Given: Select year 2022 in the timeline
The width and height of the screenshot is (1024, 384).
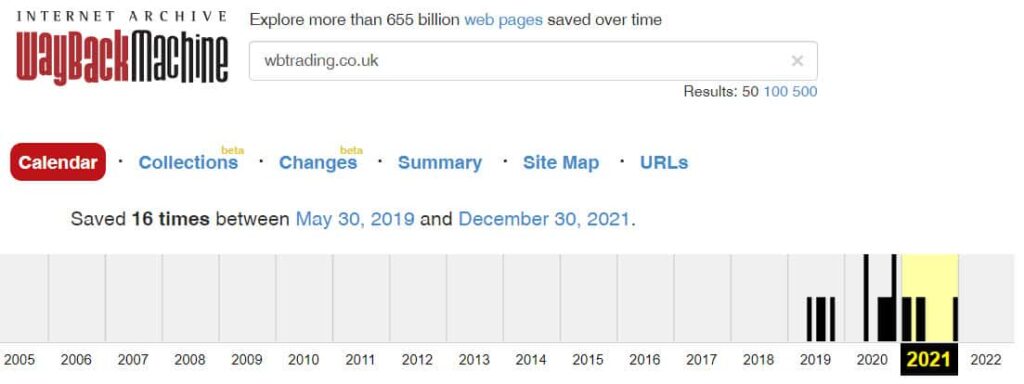Looking at the screenshot, I should tap(985, 360).
